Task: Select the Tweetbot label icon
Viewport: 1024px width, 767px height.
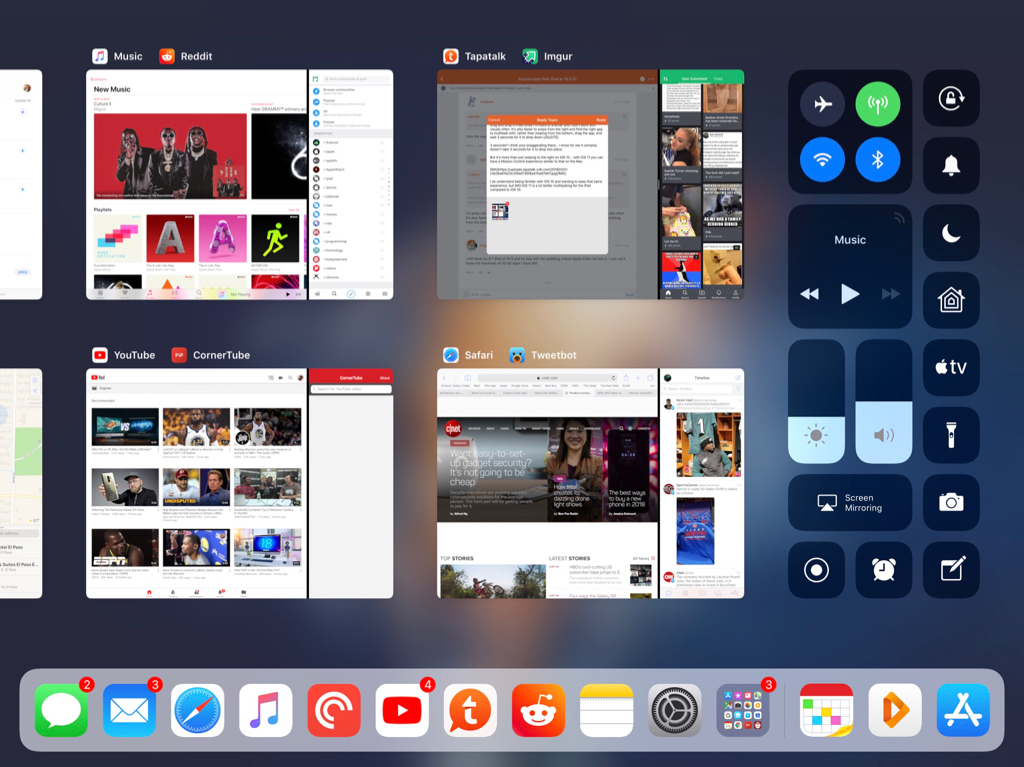Action: (517, 355)
